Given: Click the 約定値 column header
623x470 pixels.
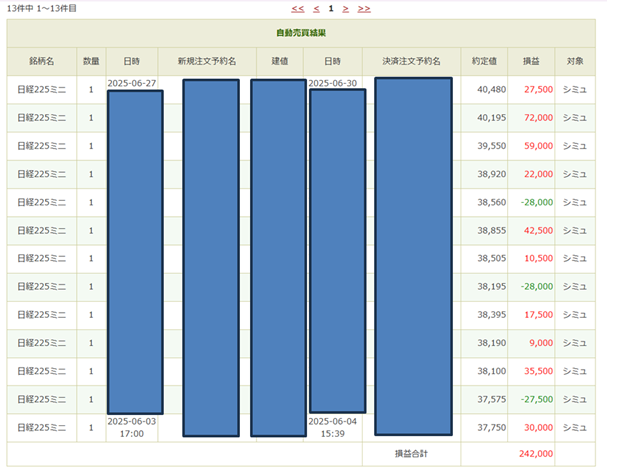Looking at the screenshot, I should pos(484,61).
